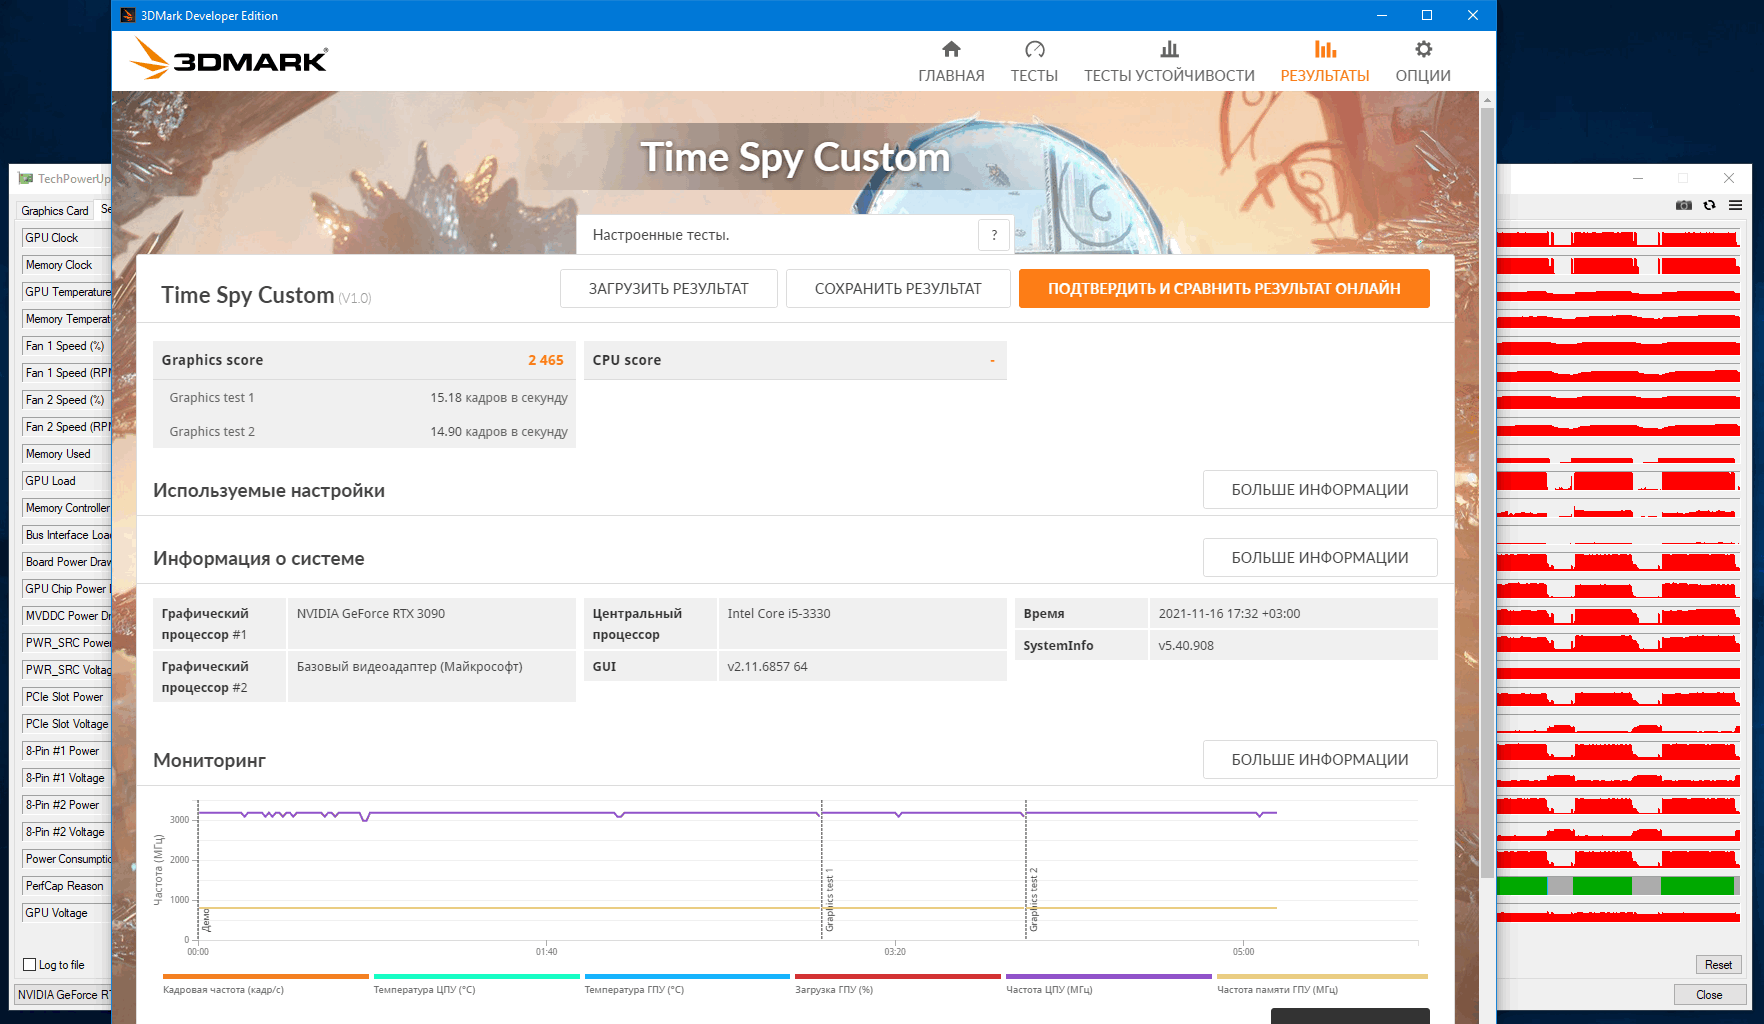Click GPU-Z refresh icon
The image size is (1764, 1024).
coord(1710,205)
